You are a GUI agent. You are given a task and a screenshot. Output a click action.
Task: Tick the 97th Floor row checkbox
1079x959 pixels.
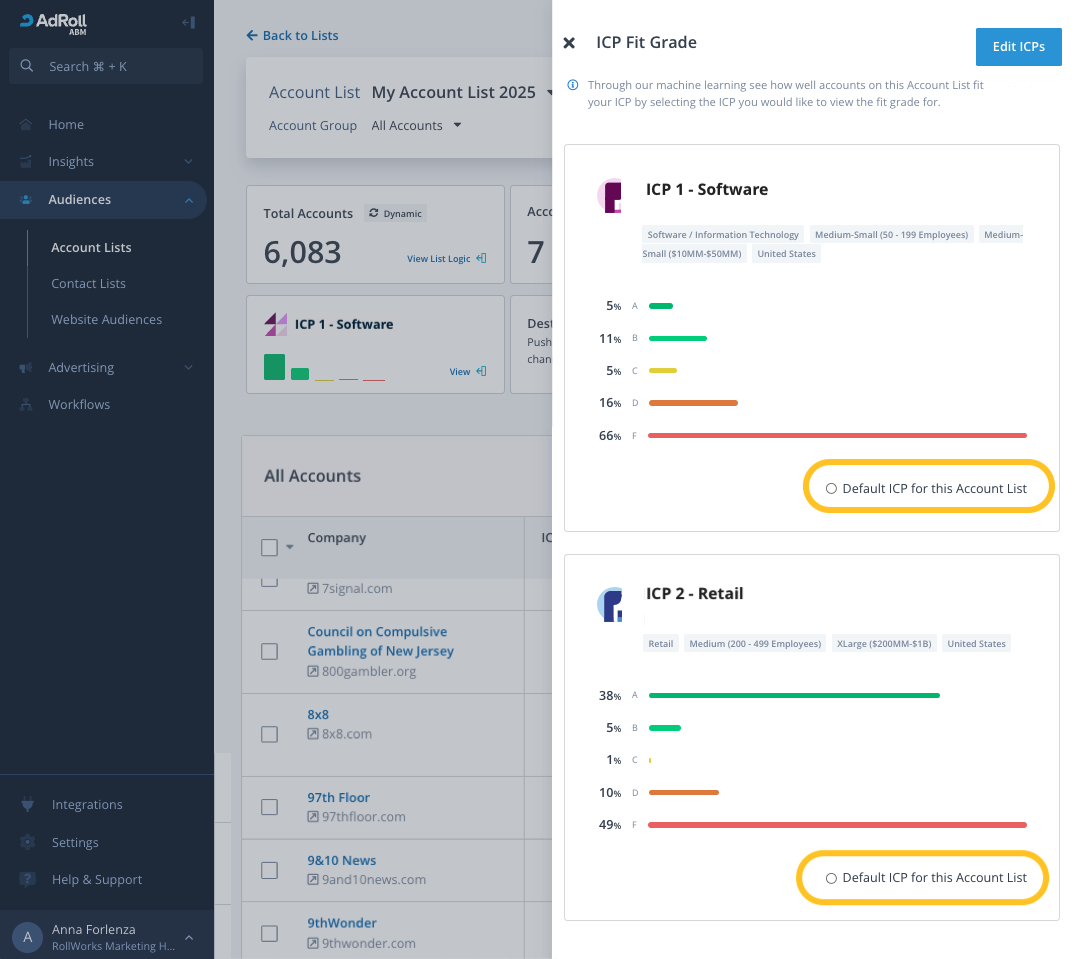click(x=269, y=807)
